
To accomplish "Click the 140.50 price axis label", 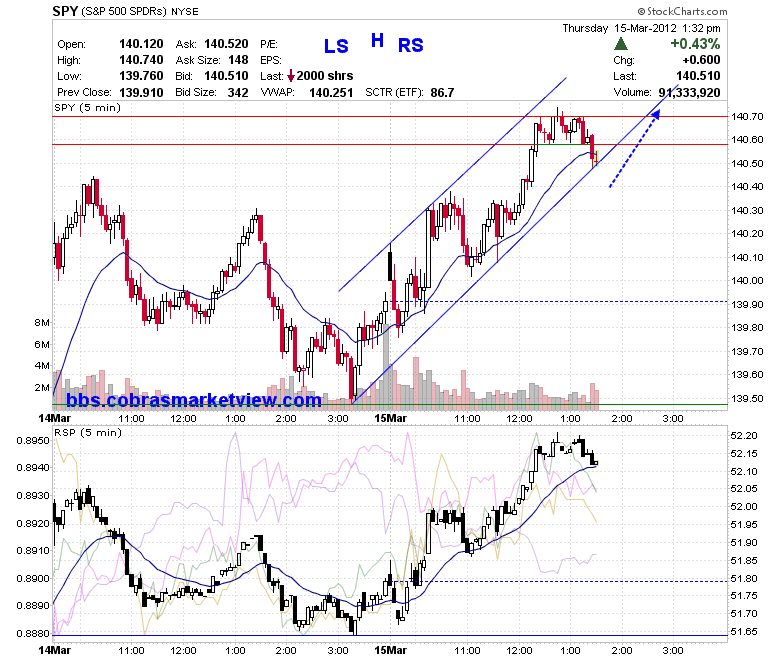I will tap(747, 164).
